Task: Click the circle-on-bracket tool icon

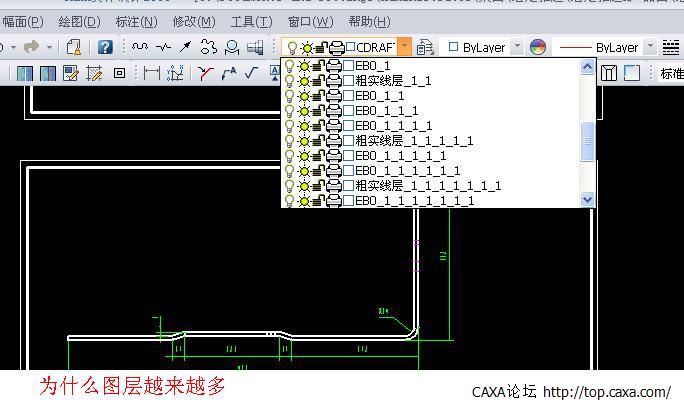Action: [x=232, y=47]
